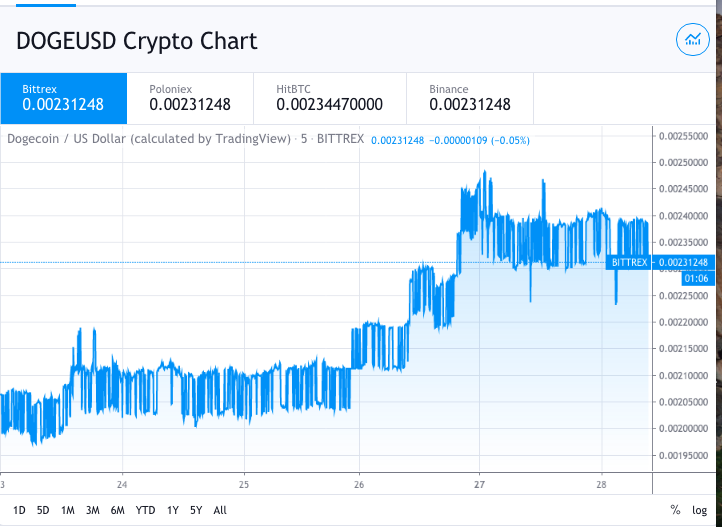Click the date label 28 on time axis
722x527 pixels.
click(x=601, y=484)
